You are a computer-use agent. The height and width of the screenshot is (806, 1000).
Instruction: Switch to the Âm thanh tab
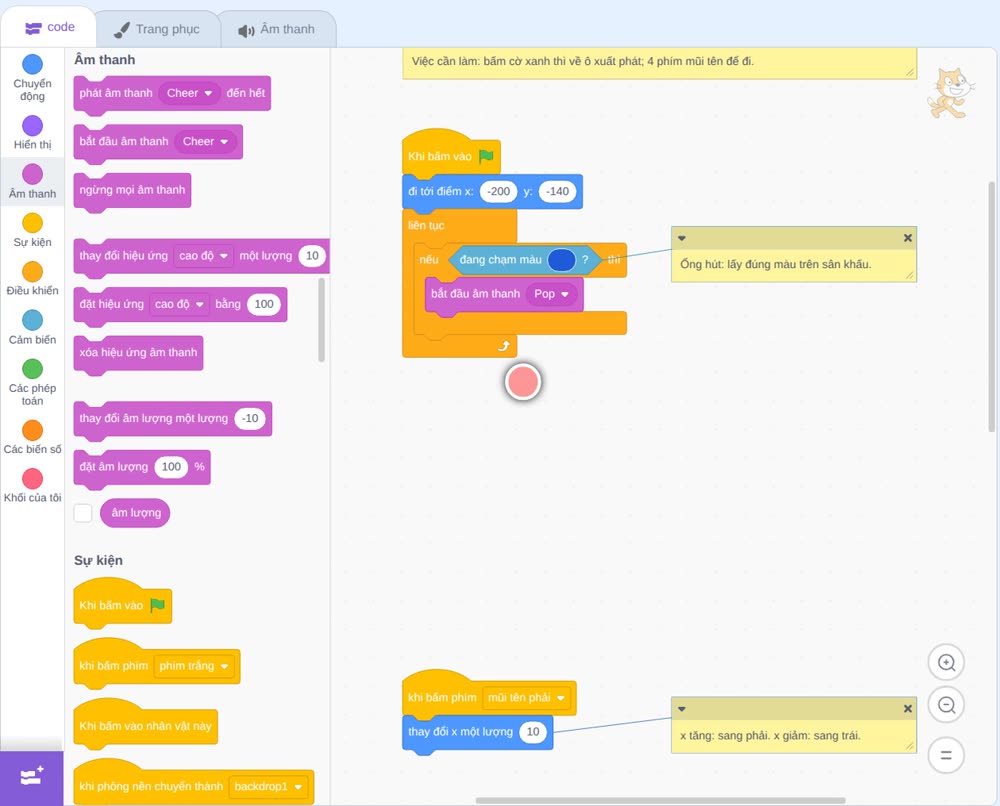(277, 29)
